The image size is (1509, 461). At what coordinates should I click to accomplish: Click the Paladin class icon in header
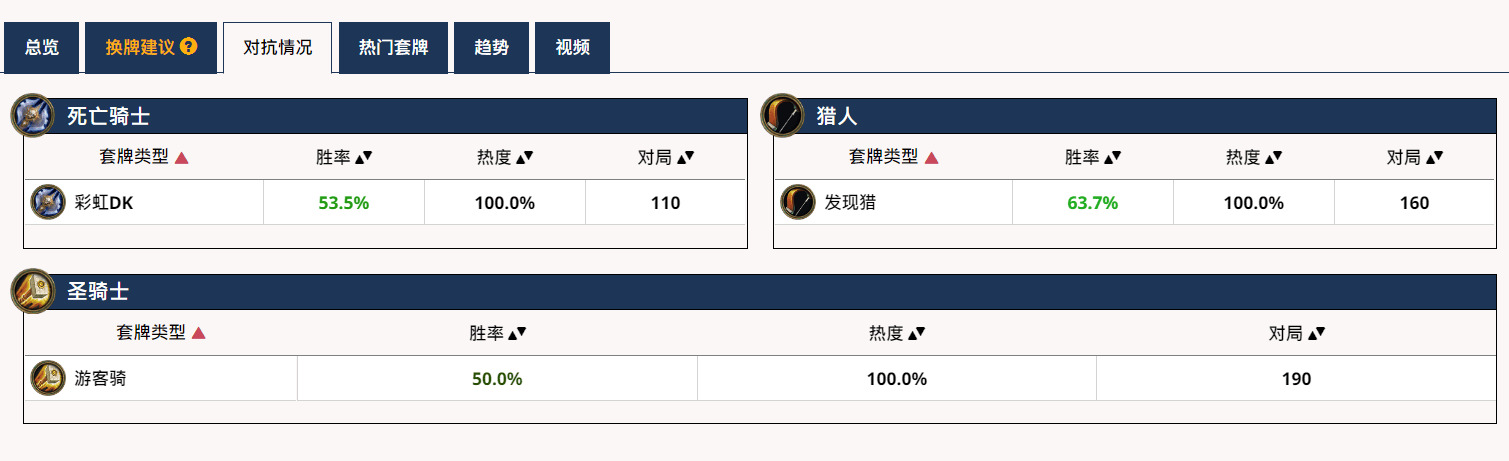tap(33, 291)
